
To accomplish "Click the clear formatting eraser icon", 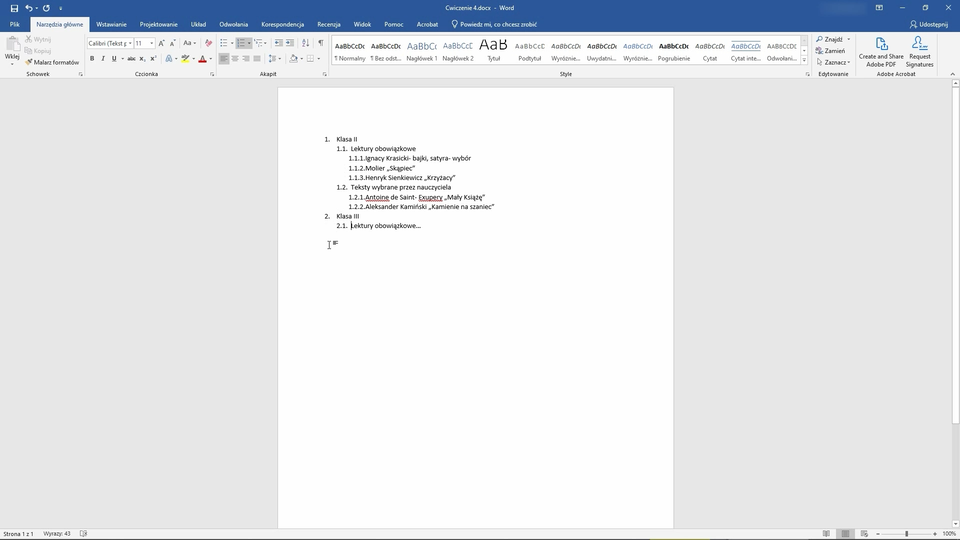I will [208, 43].
